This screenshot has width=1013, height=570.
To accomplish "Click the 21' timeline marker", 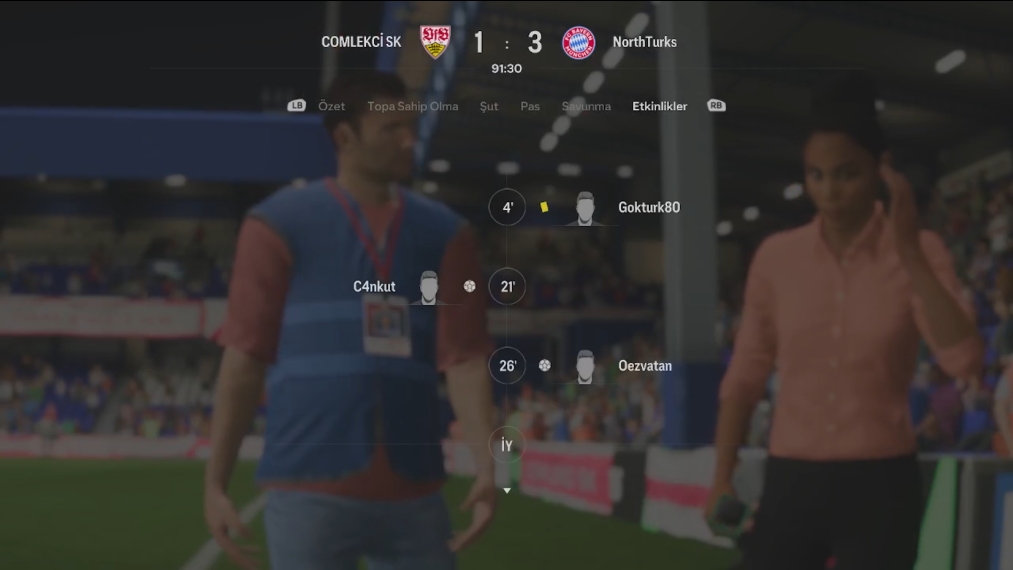I will point(507,286).
